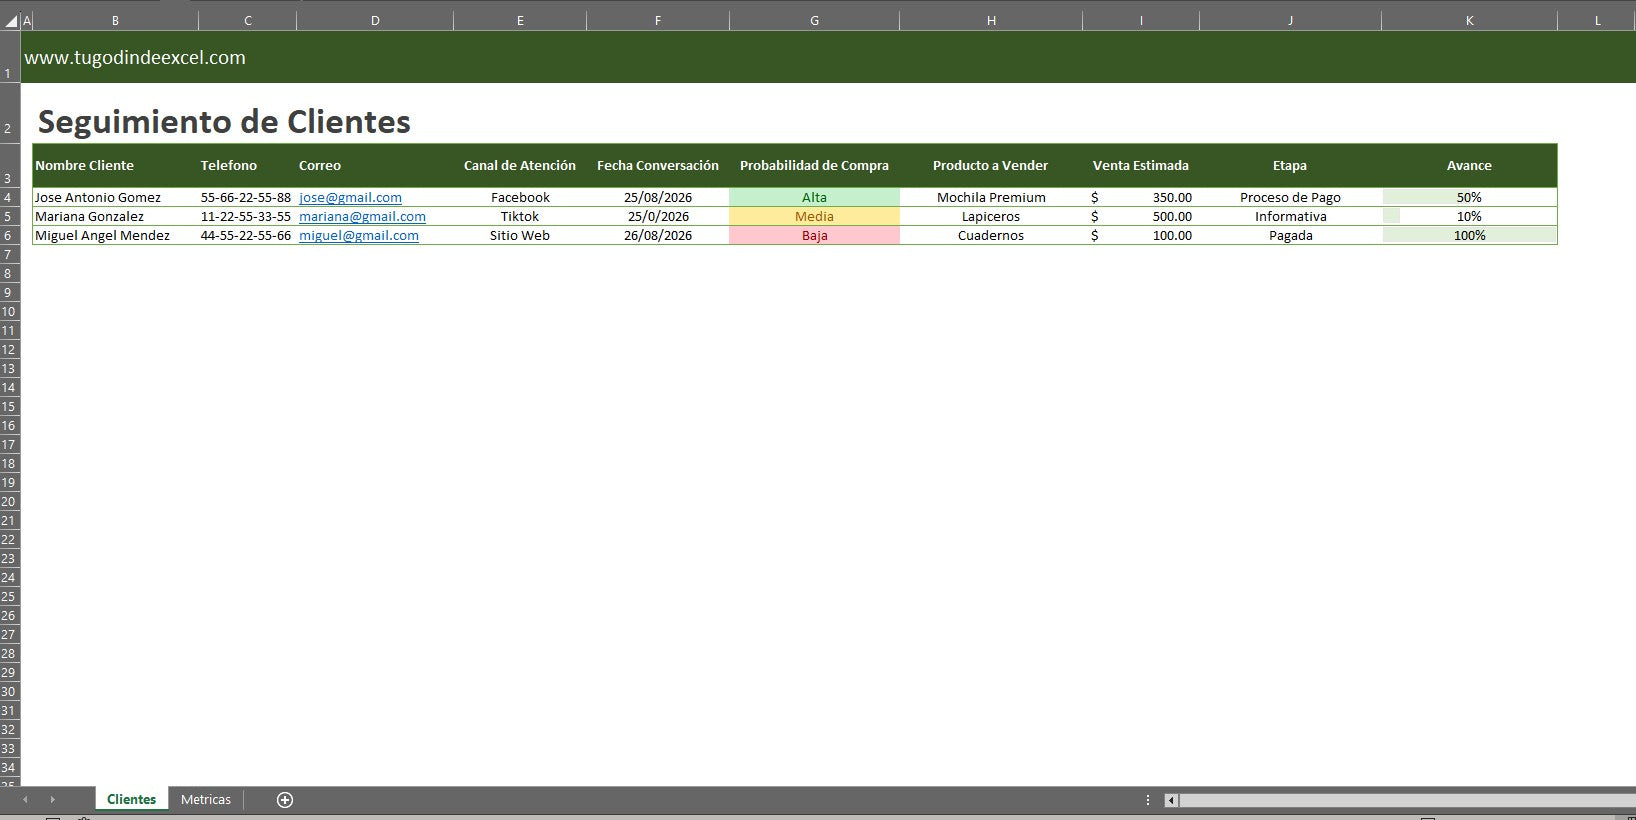Select column B header
The image size is (1636, 820).
click(x=115, y=20)
